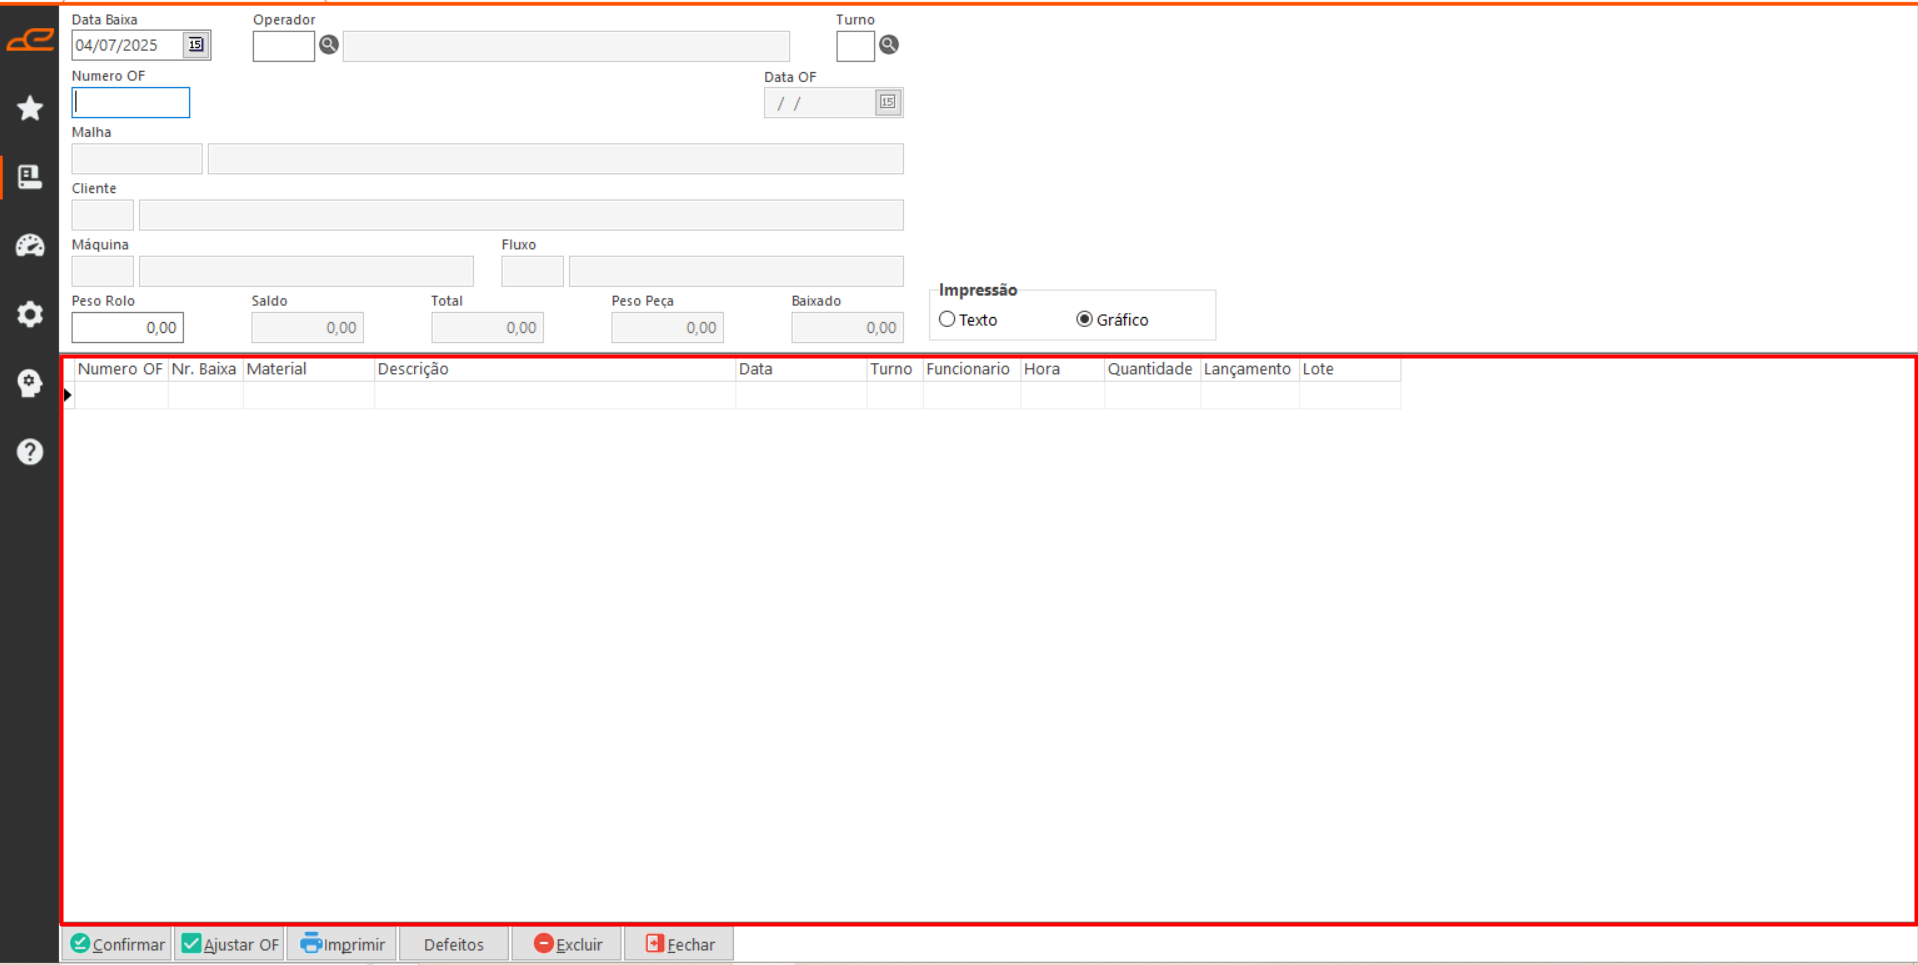Click the Numero OF input field
The image size is (1918, 965).
pos(131,103)
